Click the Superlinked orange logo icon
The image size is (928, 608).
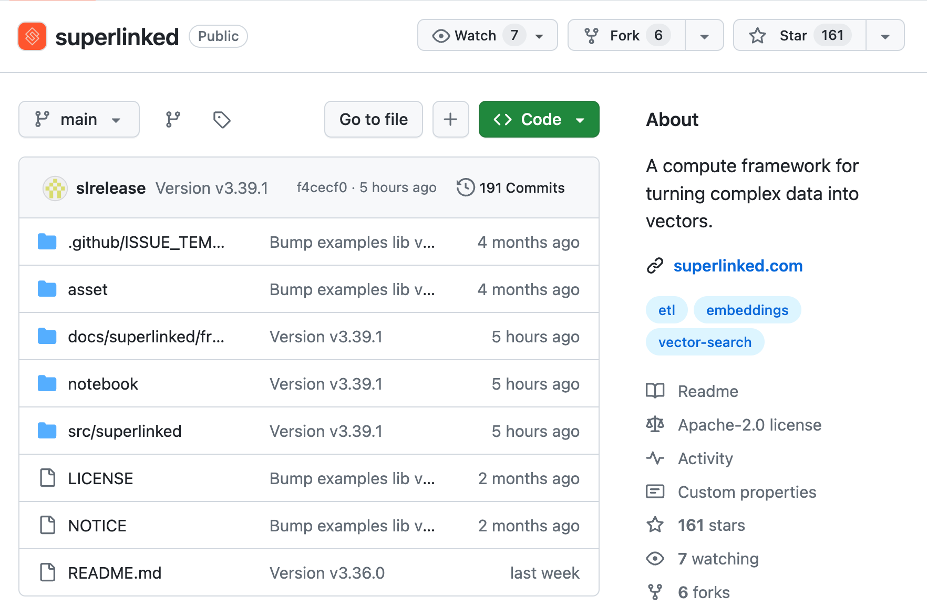click(x=32, y=37)
